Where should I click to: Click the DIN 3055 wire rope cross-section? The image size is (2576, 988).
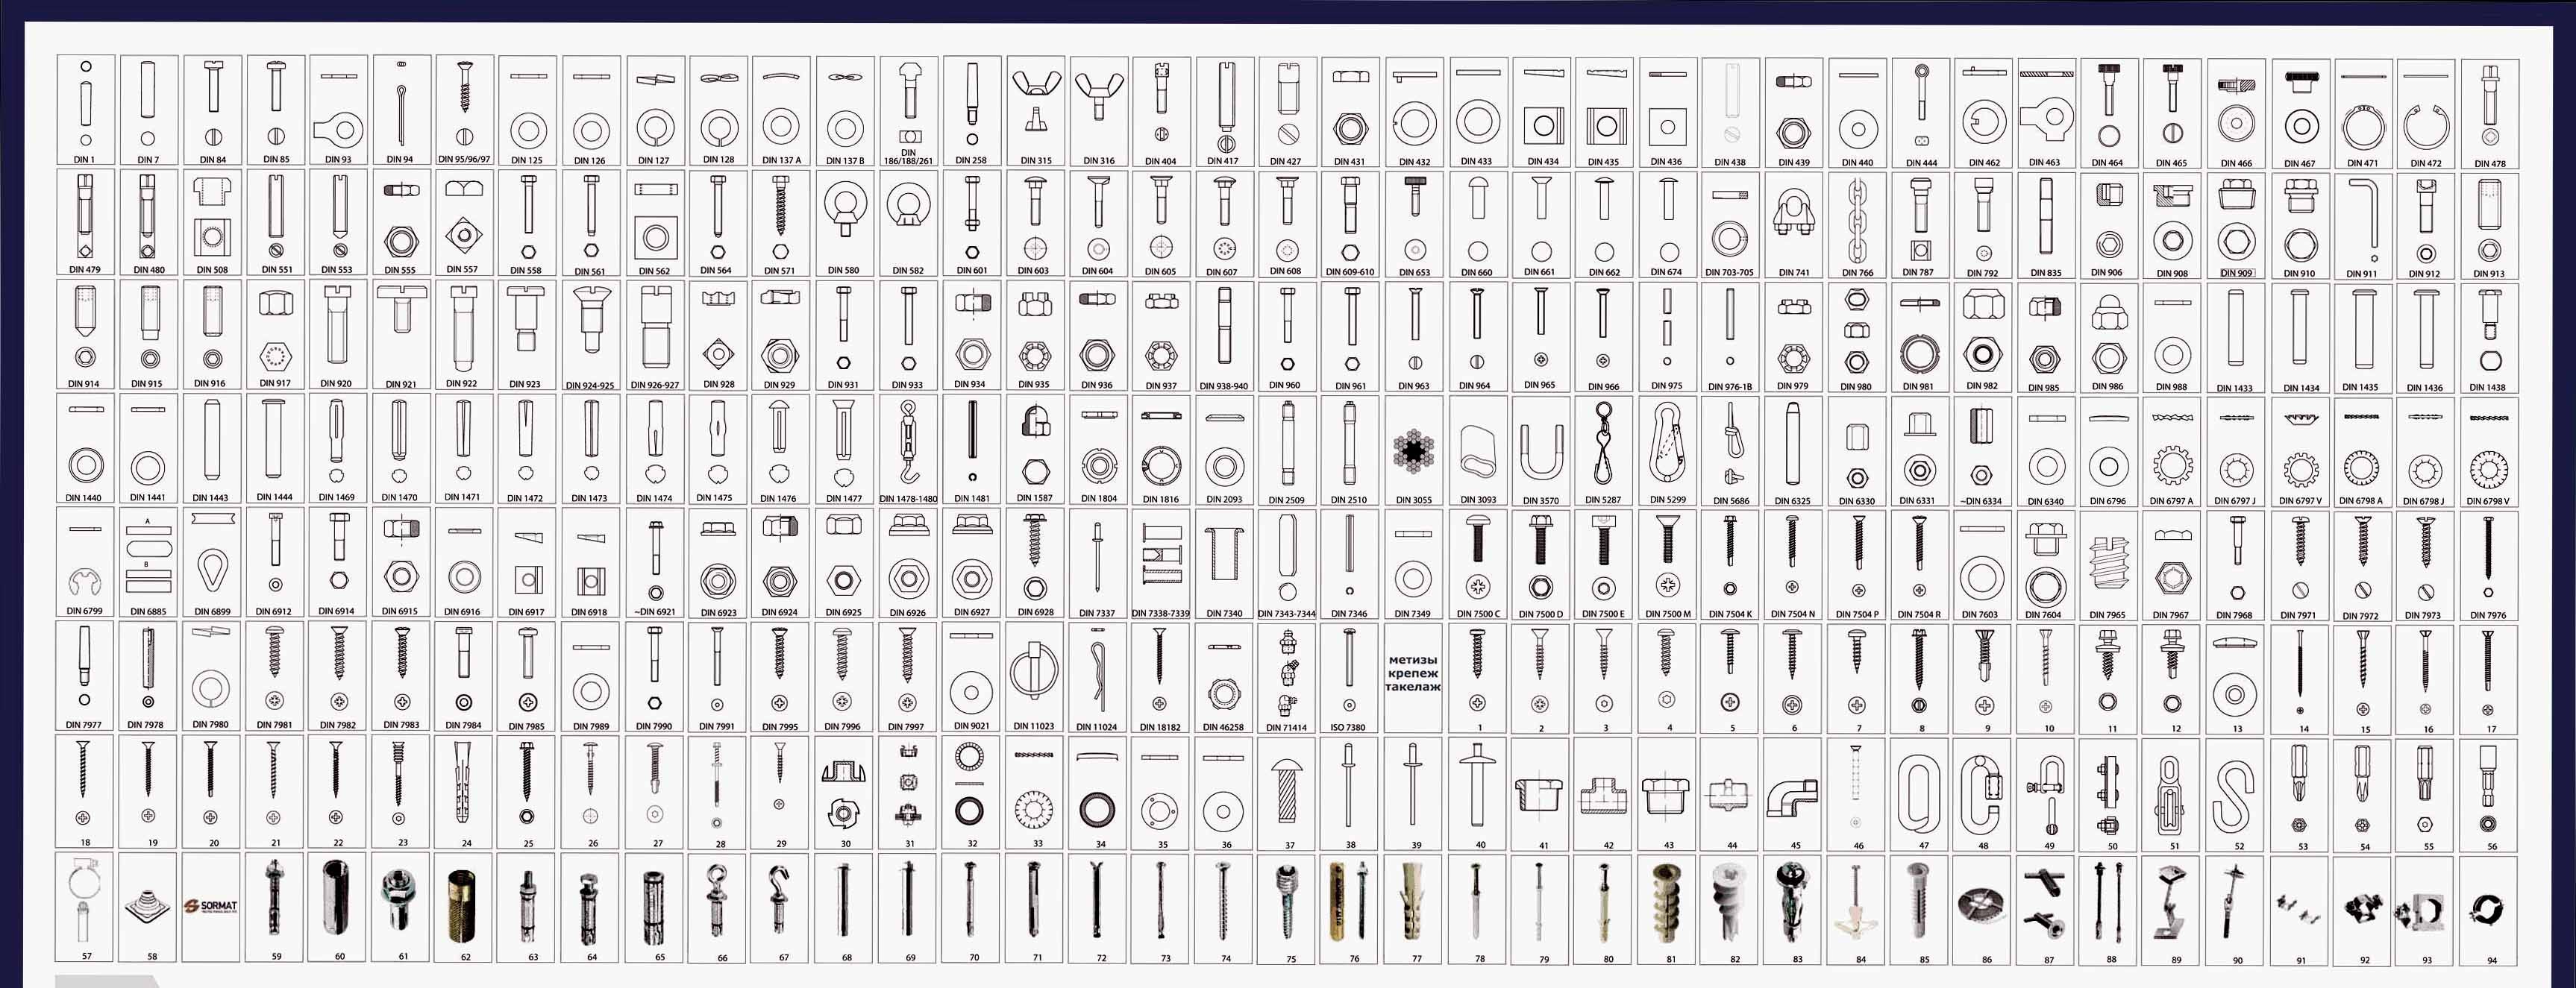[1413, 452]
